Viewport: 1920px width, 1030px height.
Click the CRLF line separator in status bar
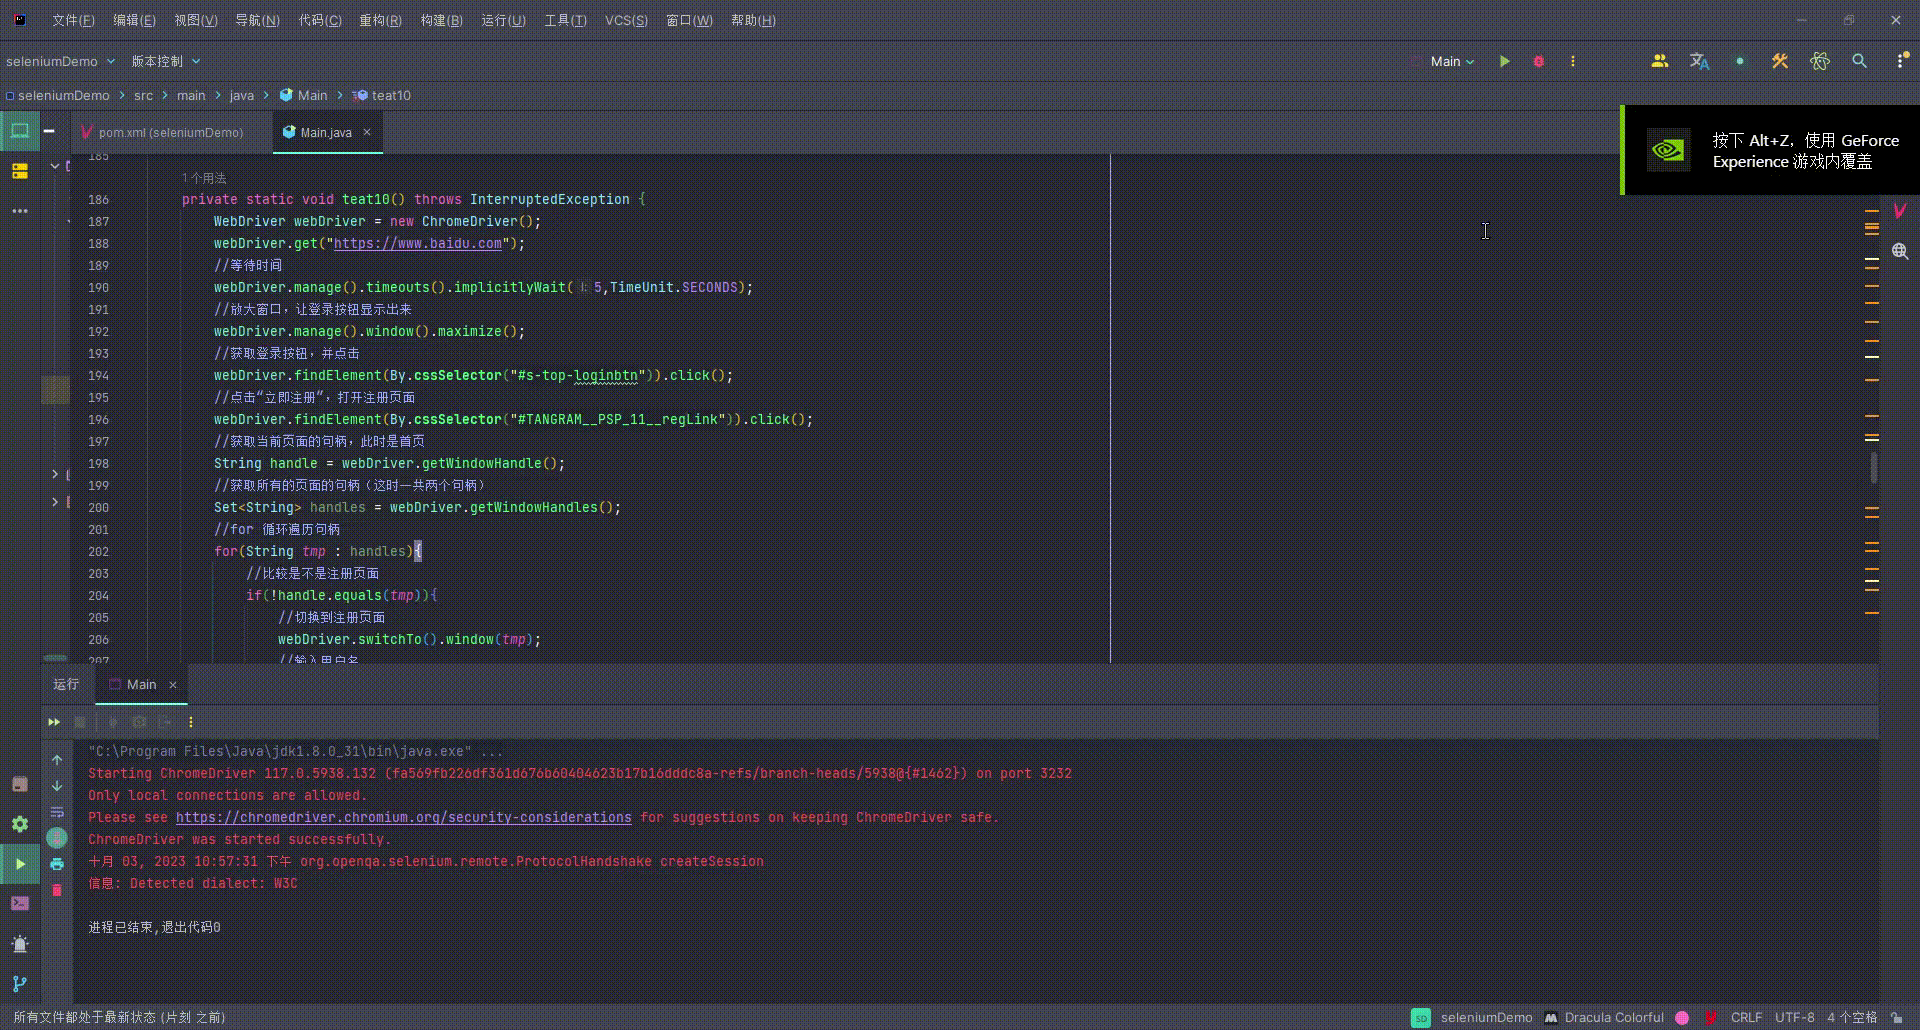(x=1746, y=1017)
